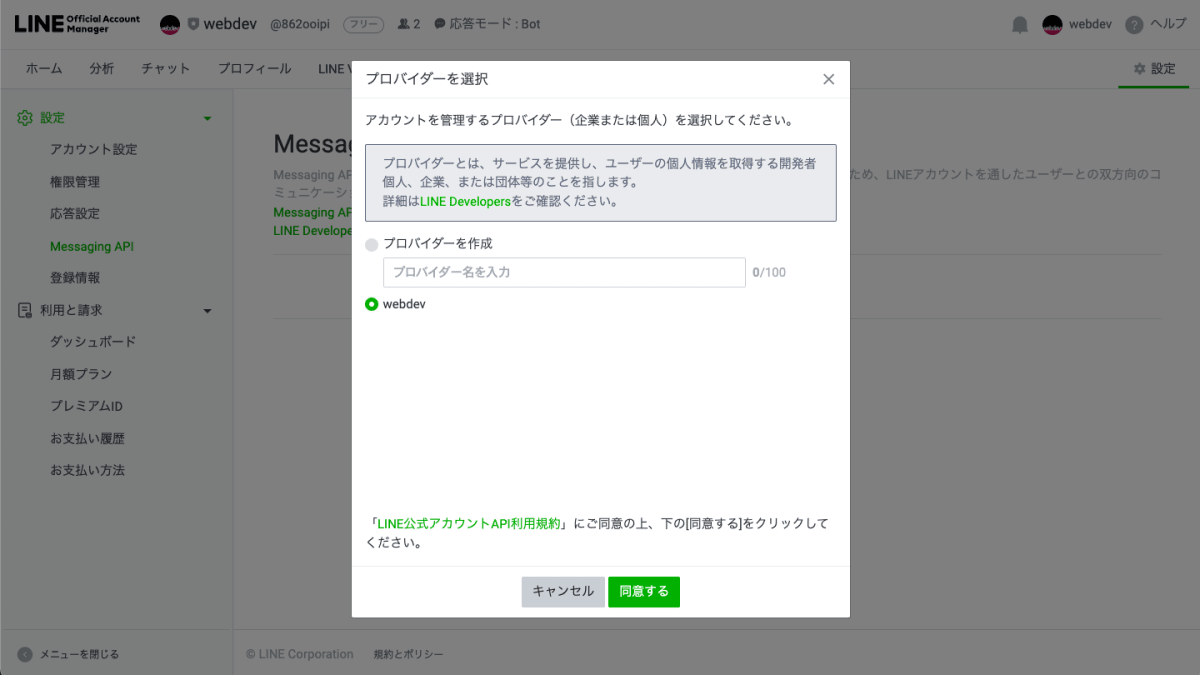Open Messaging API in the sidebar

click(x=92, y=246)
